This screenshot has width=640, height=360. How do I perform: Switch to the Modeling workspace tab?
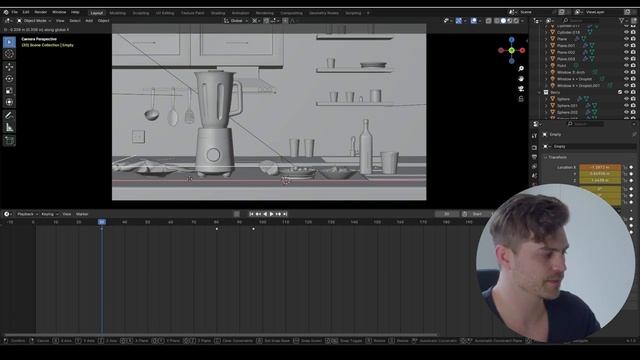[x=118, y=13]
